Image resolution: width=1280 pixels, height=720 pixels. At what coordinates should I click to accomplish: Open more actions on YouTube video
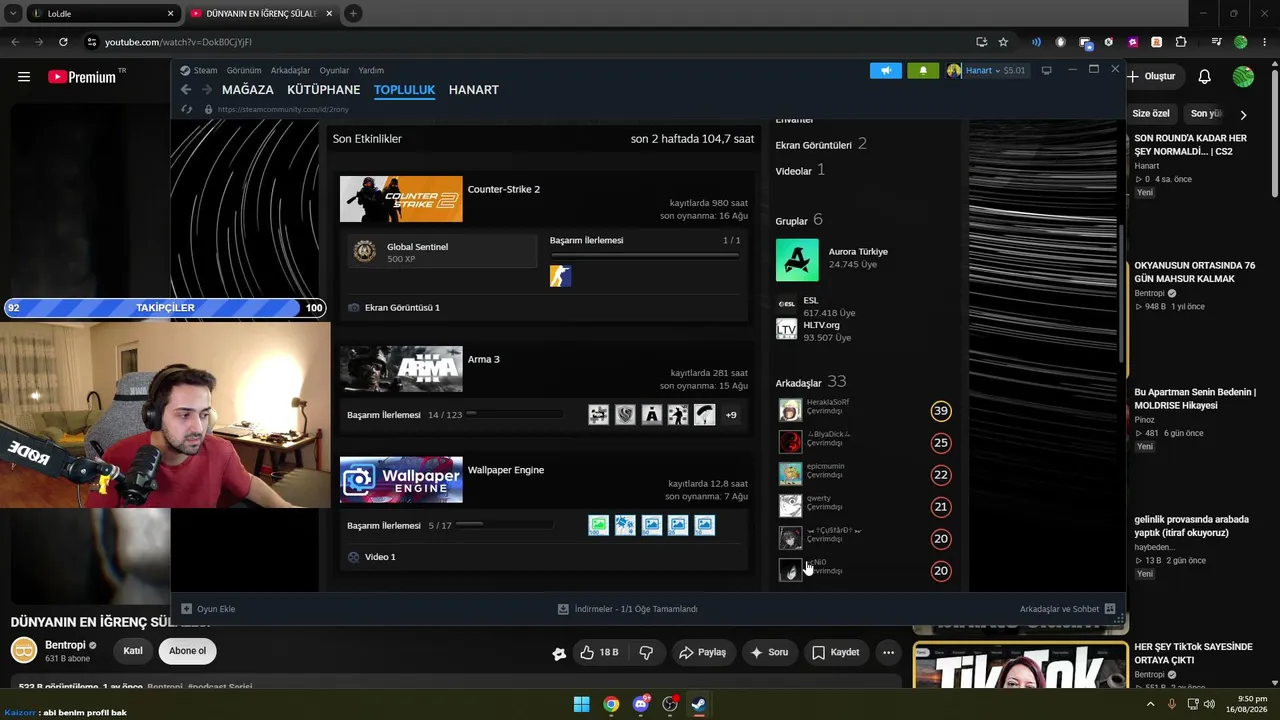pos(888,652)
